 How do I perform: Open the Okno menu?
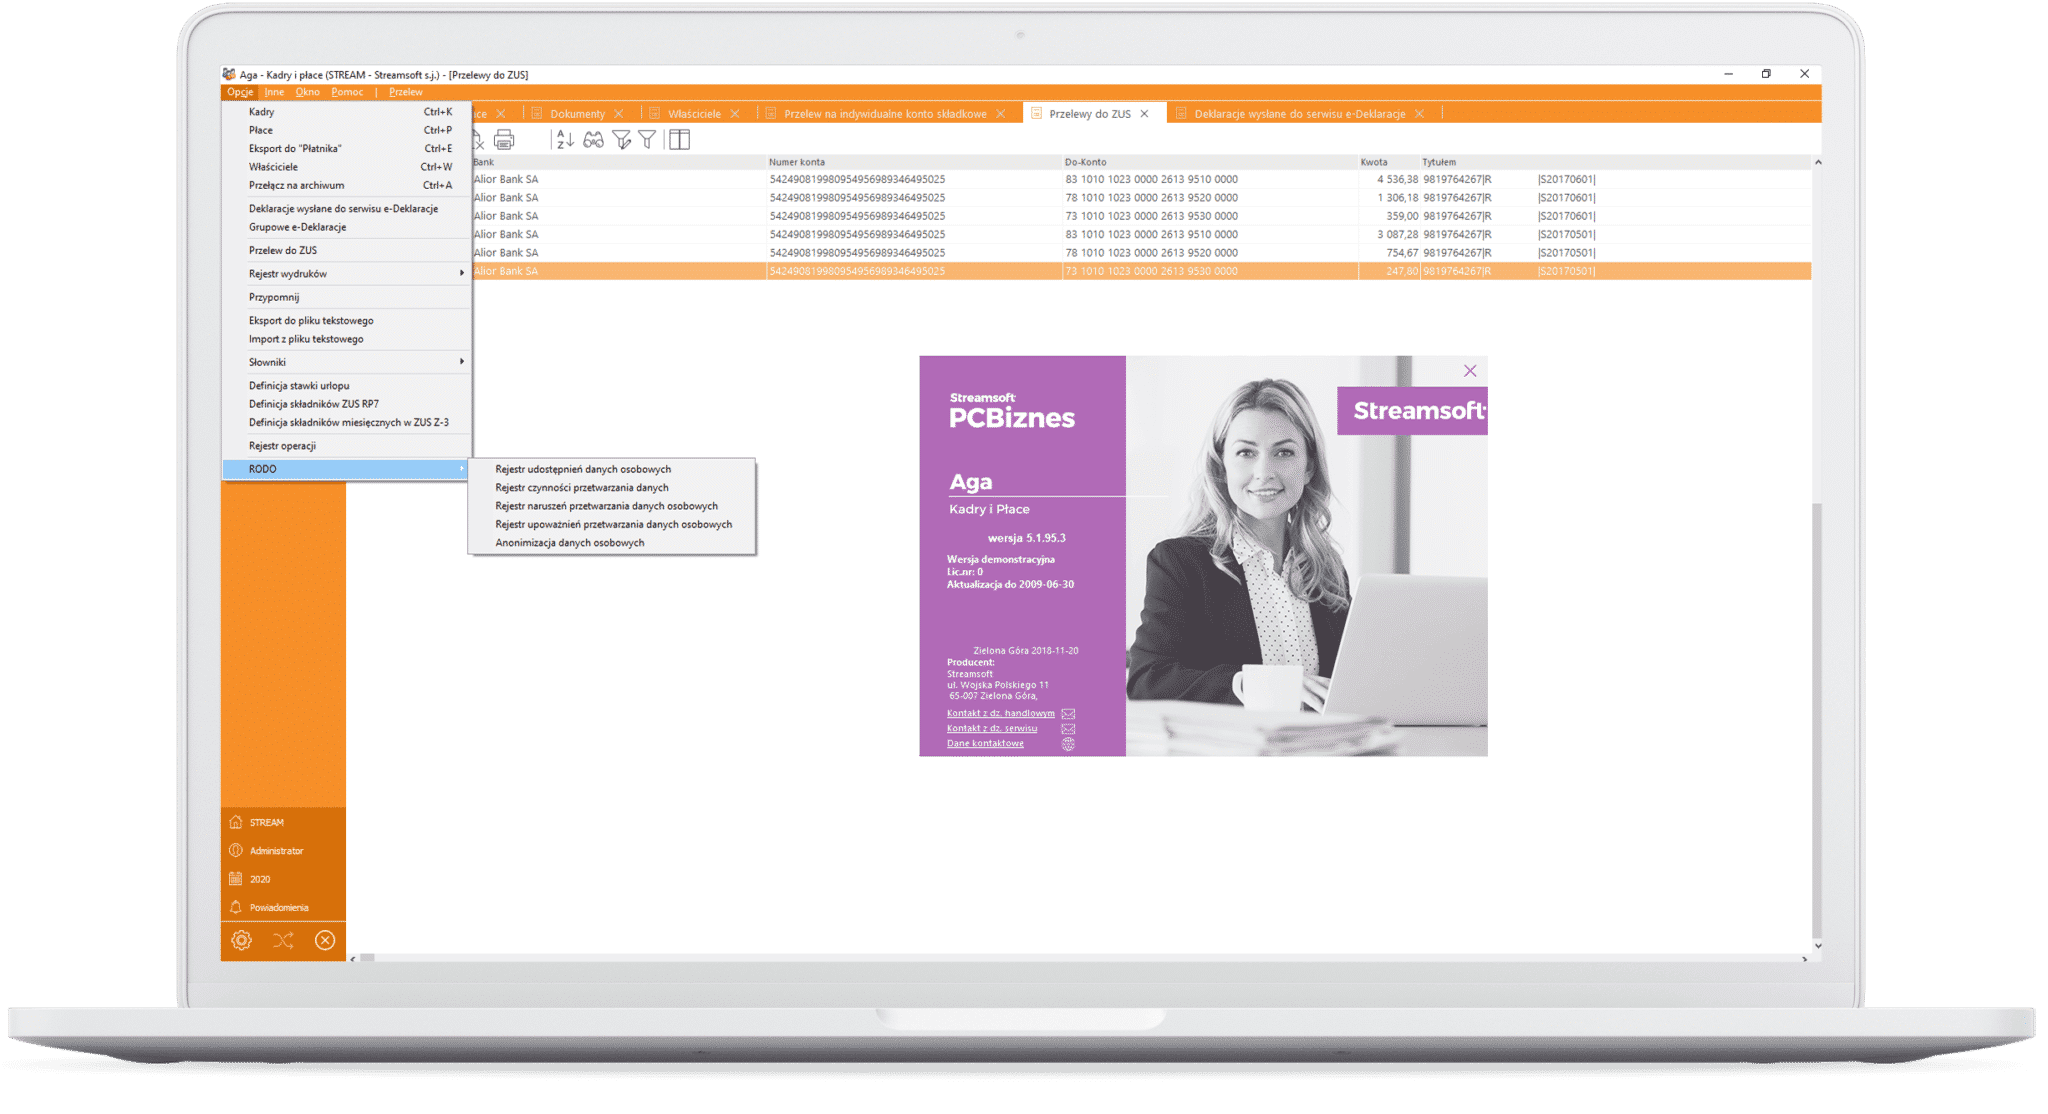(x=308, y=92)
